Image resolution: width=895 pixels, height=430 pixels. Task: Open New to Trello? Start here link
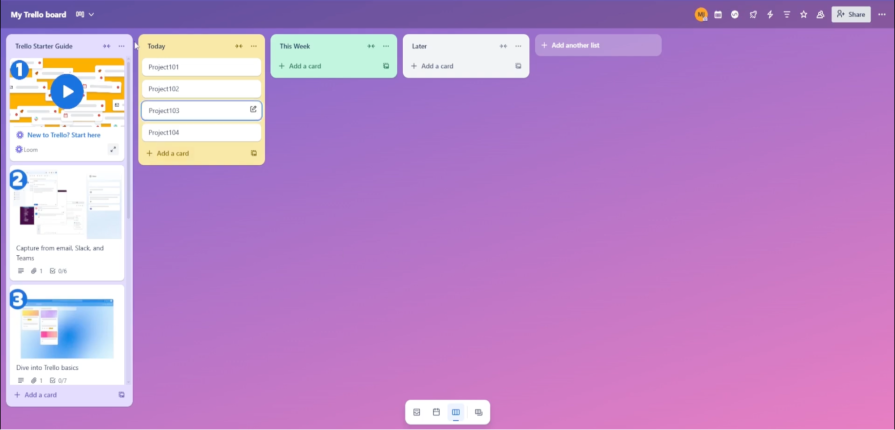(64, 135)
